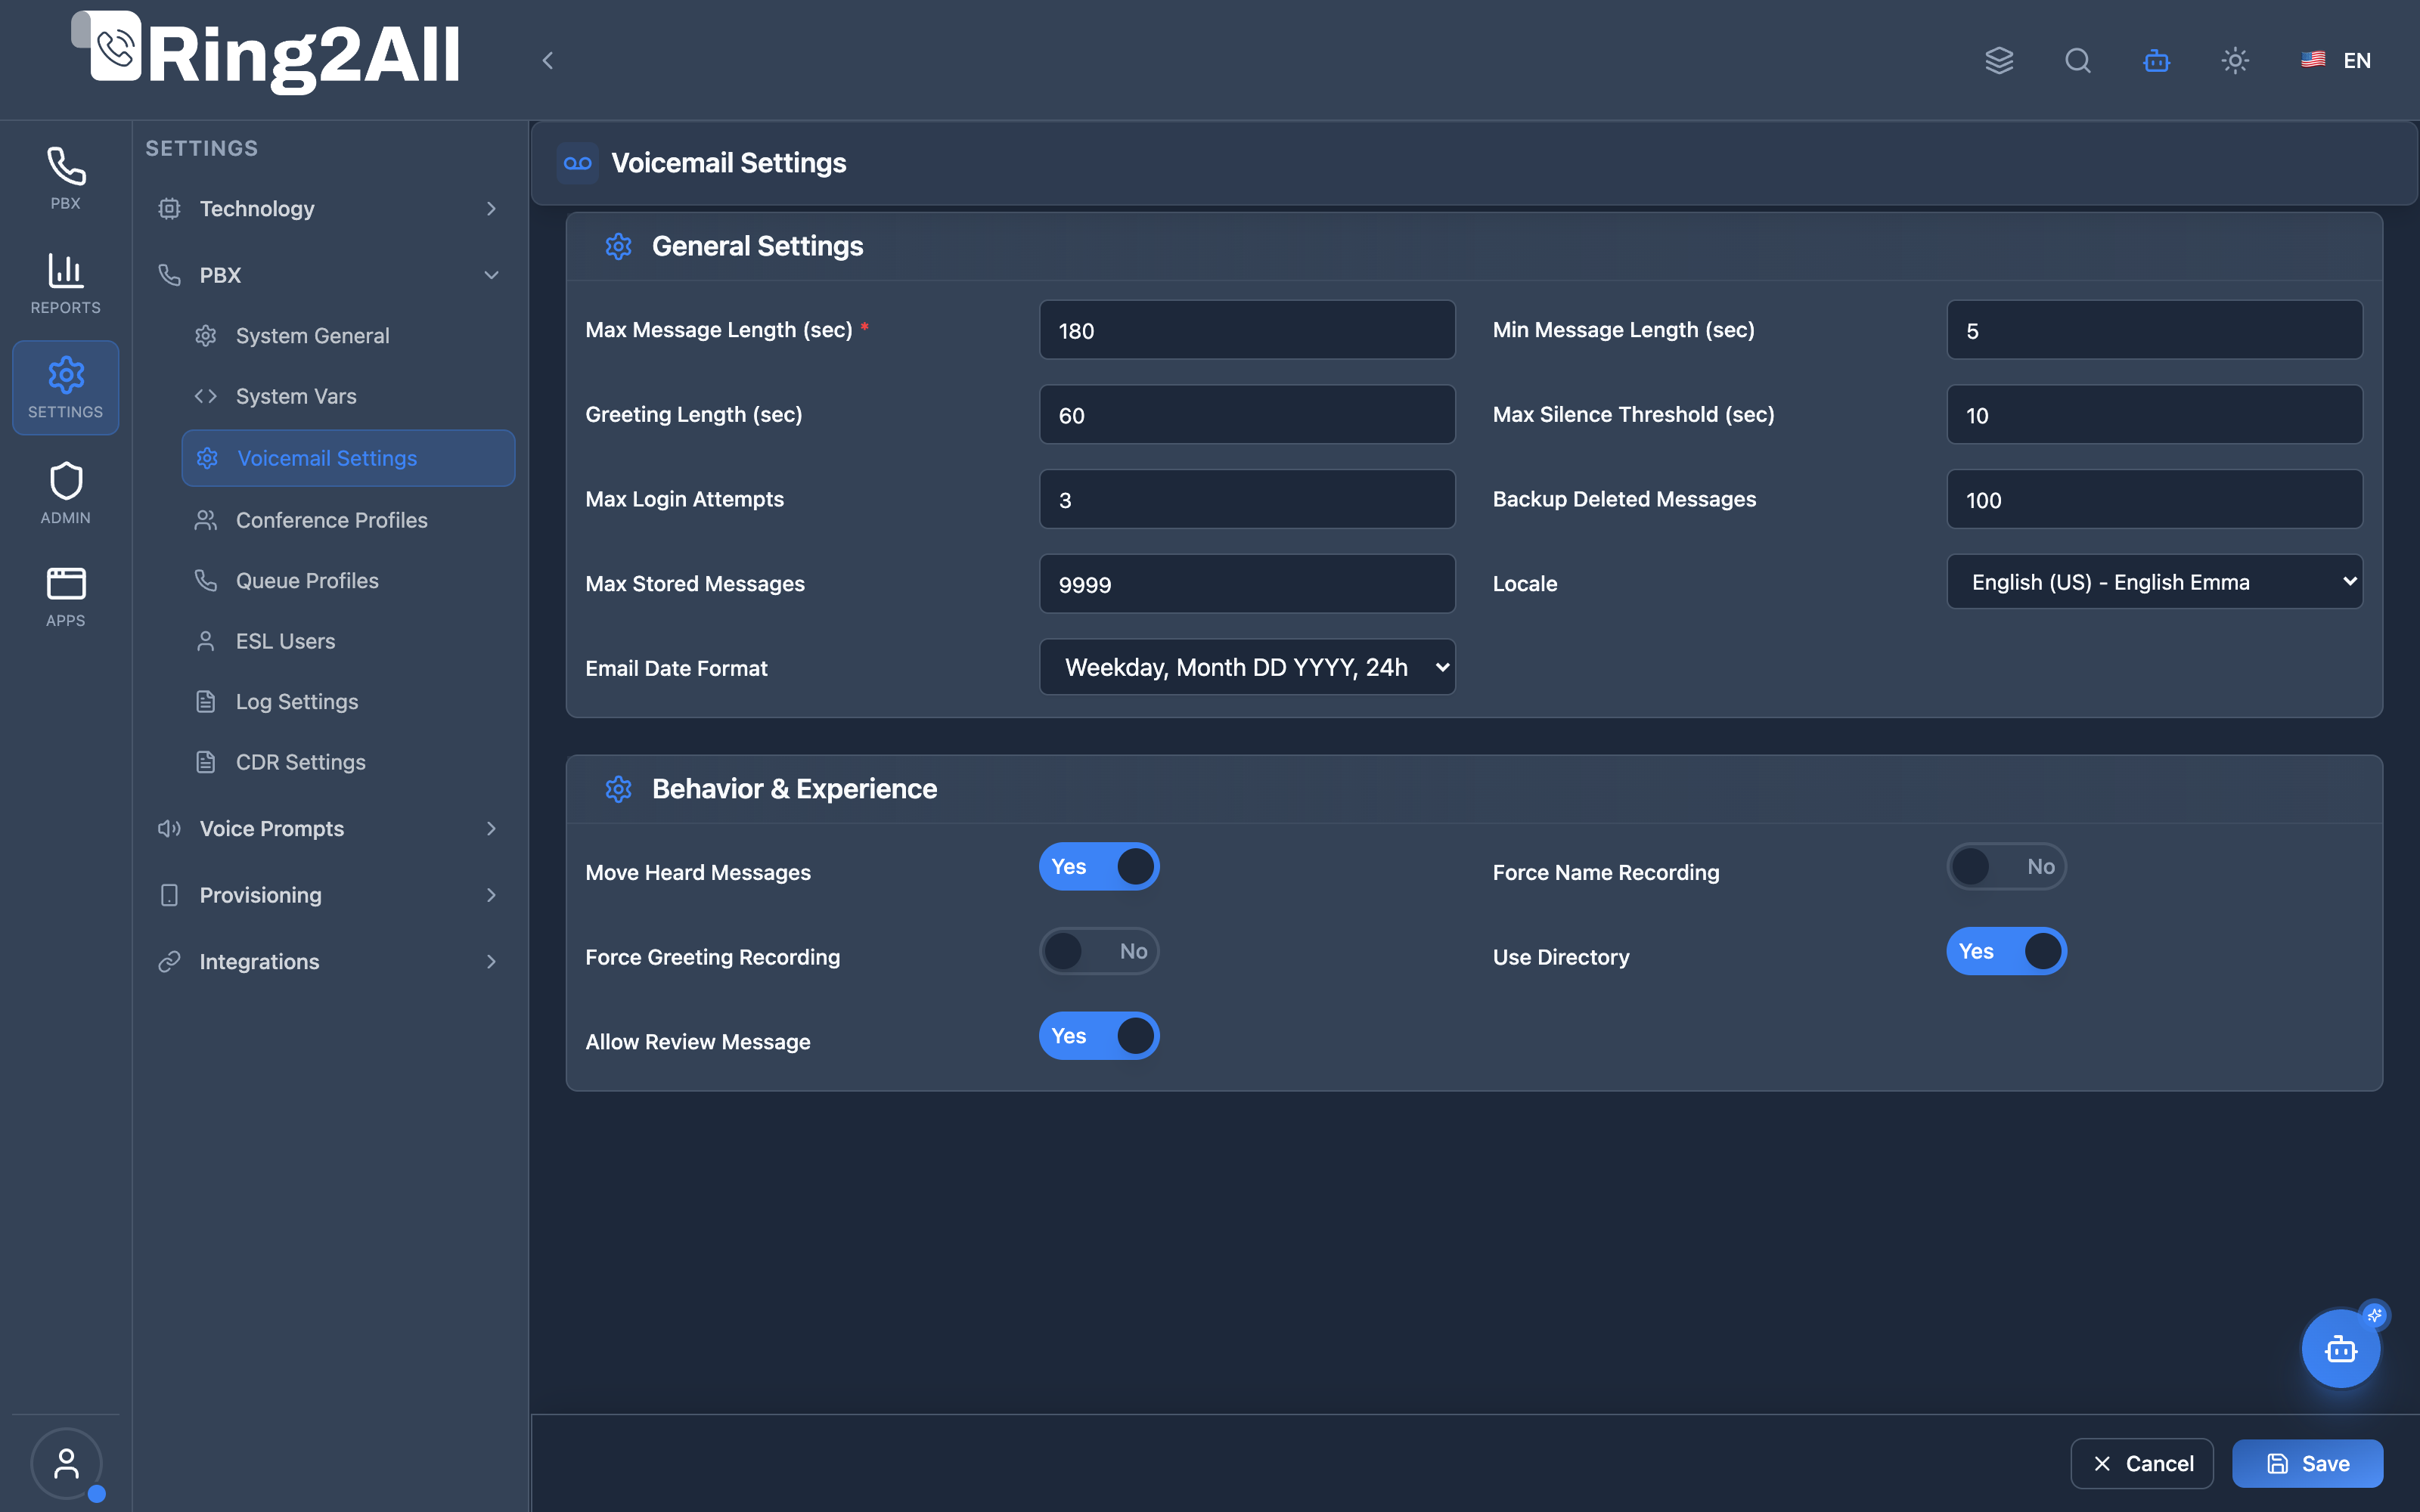Click the layers stack icon in header
This screenshot has height=1512, width=2420.
[1999, 61]
